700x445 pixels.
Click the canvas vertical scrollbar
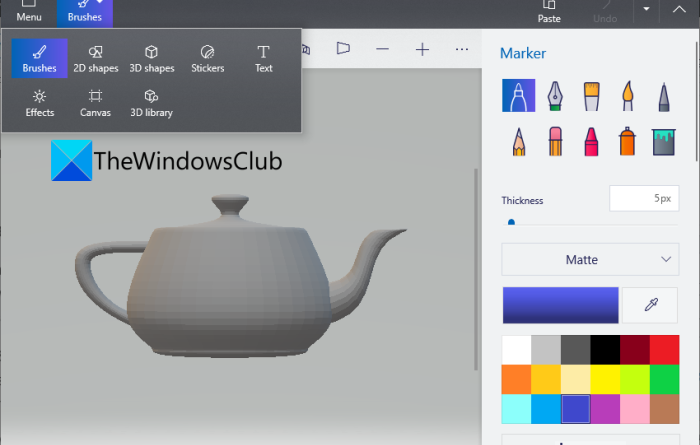[476, 269]
